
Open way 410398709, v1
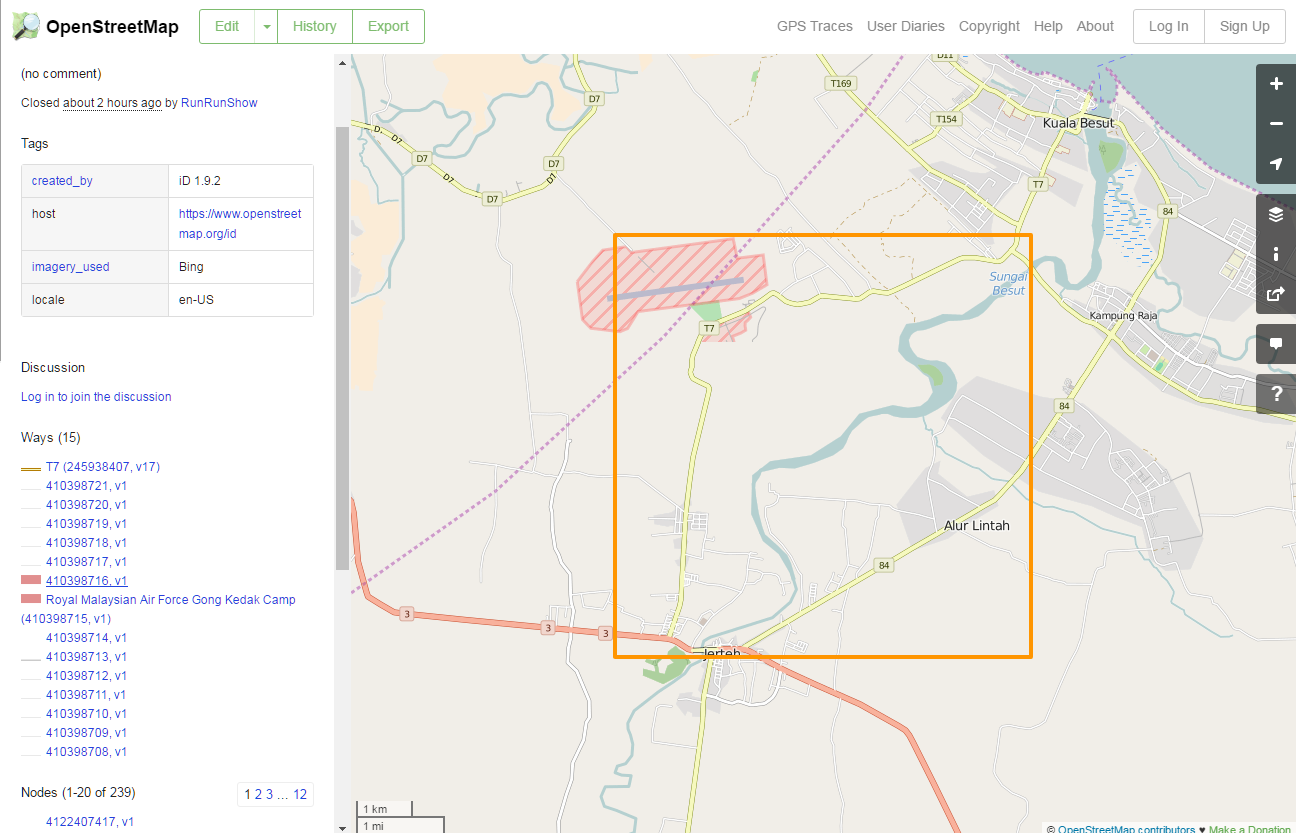point(86,733)
